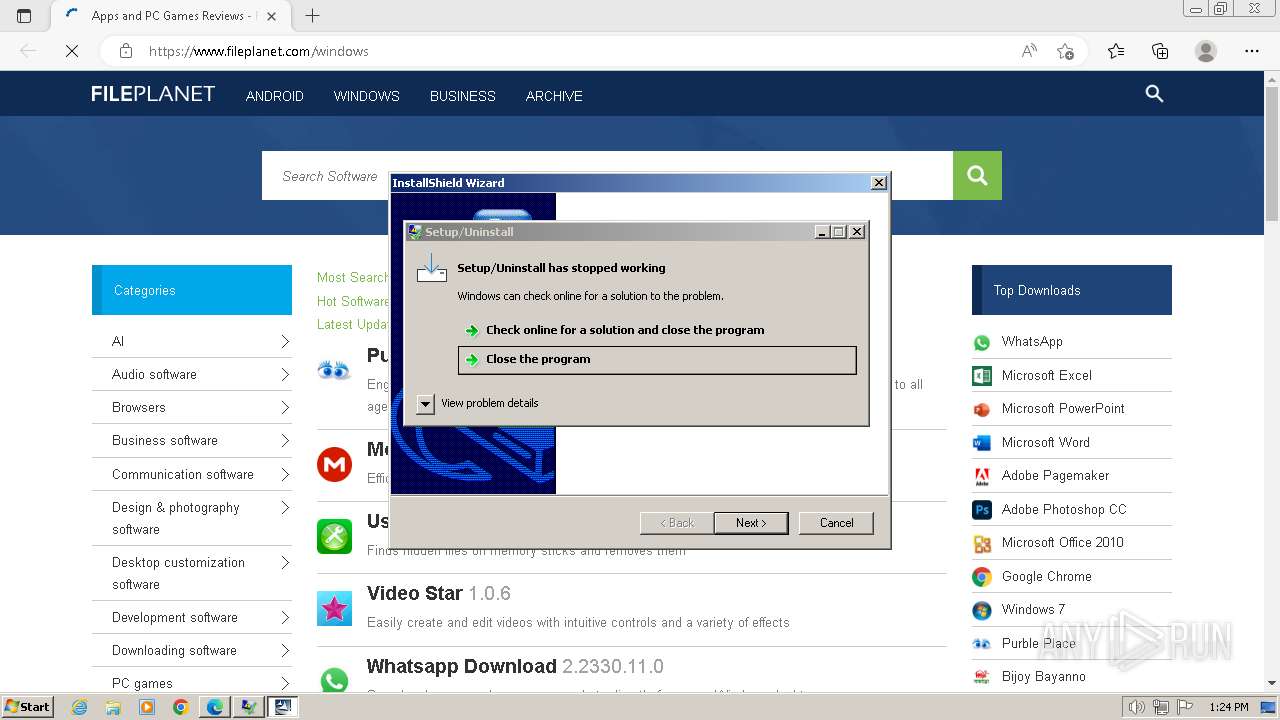Viewport: 1280px width, 720px height.
Task: Open the Bijoy Bayanno link
Action: point(1044,677)
